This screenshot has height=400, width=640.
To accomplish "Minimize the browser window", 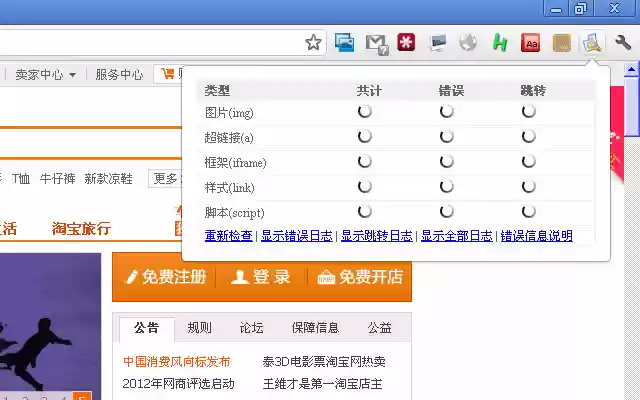I will tap(556, 8).
